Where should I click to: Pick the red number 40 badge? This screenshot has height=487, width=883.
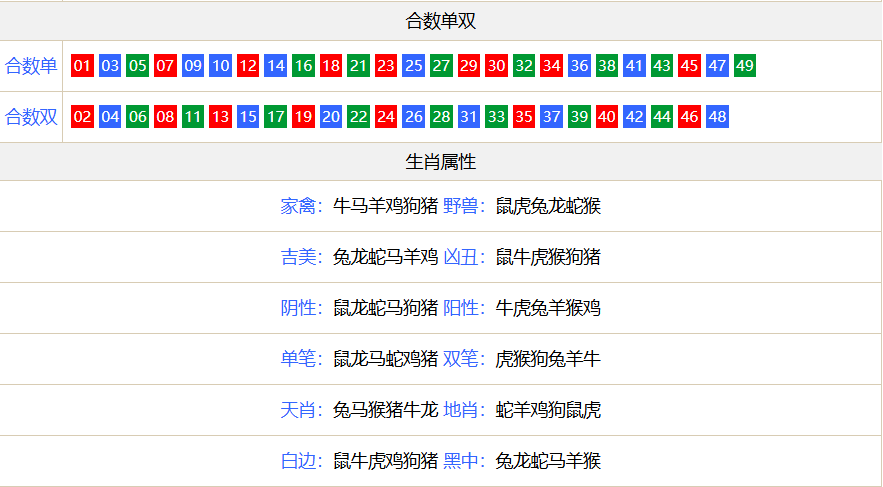[x=606, y=117]
